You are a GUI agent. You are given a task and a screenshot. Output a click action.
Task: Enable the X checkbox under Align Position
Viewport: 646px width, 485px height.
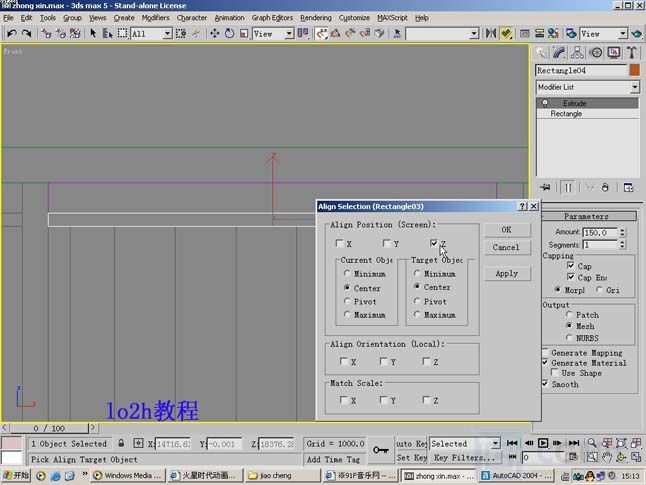click(x=339, y=244)
